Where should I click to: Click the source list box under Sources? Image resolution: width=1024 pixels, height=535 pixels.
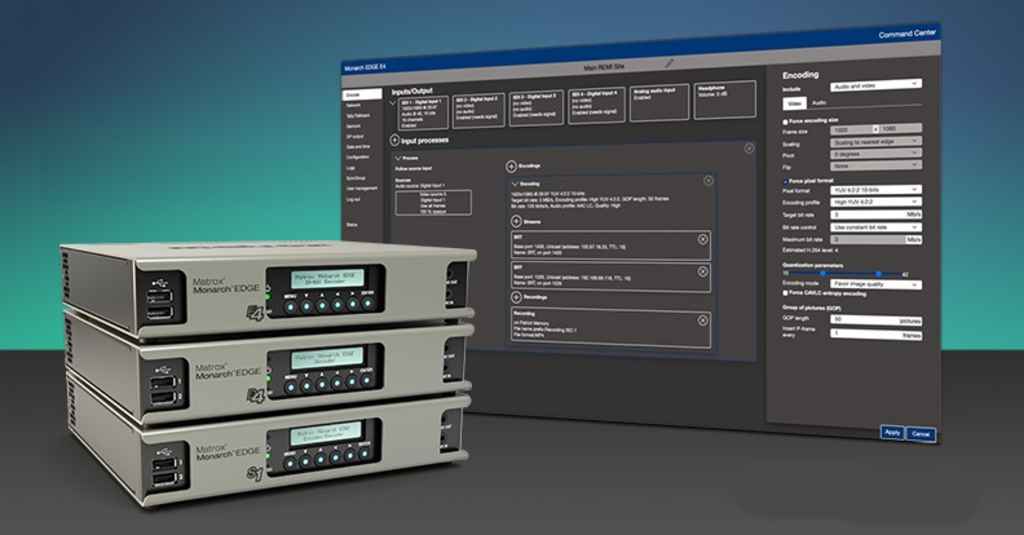point(433,203)
